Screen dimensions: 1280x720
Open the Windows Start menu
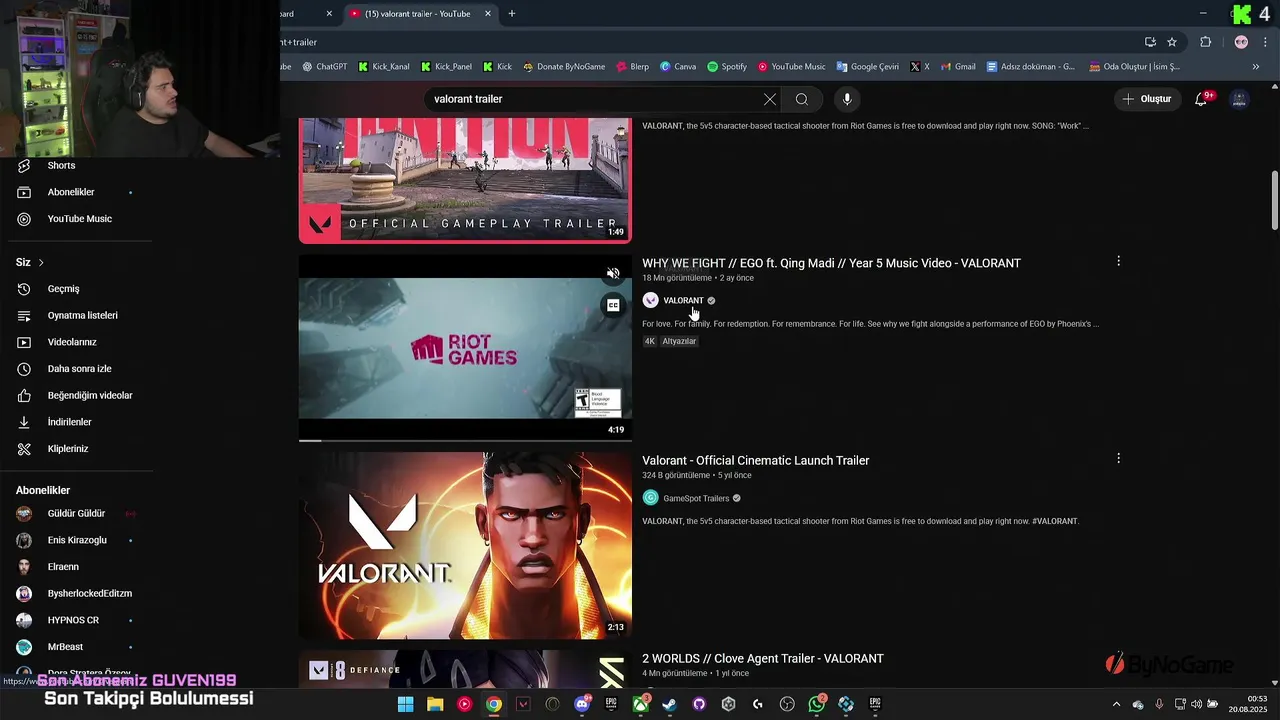pos(405,704)
